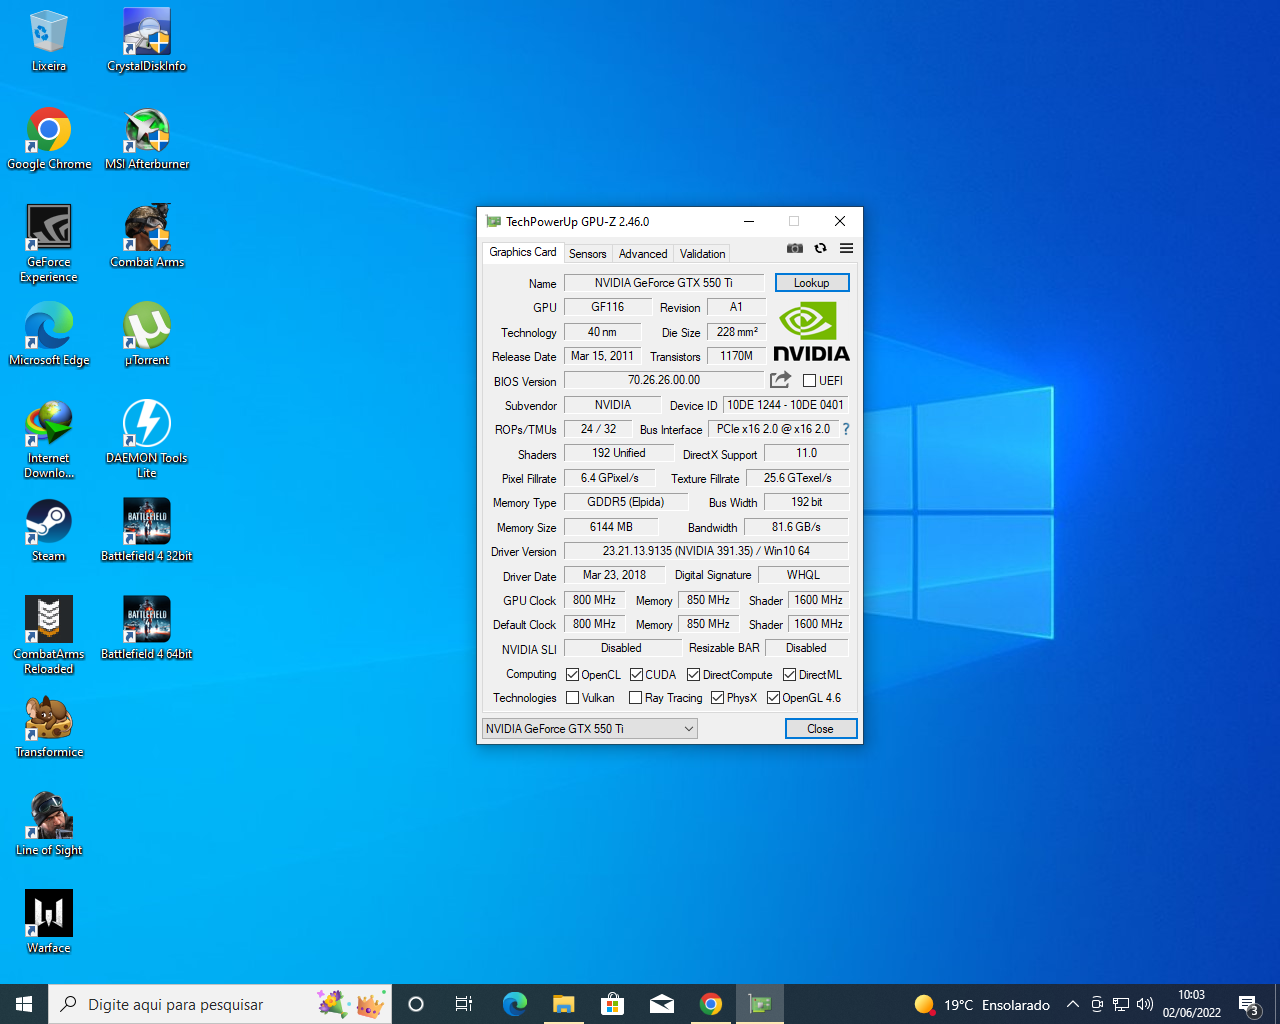The height and width of the screenshot is (1024, 1280).
Task: Click the Bus Interface question mark
Action: [846, 429]
